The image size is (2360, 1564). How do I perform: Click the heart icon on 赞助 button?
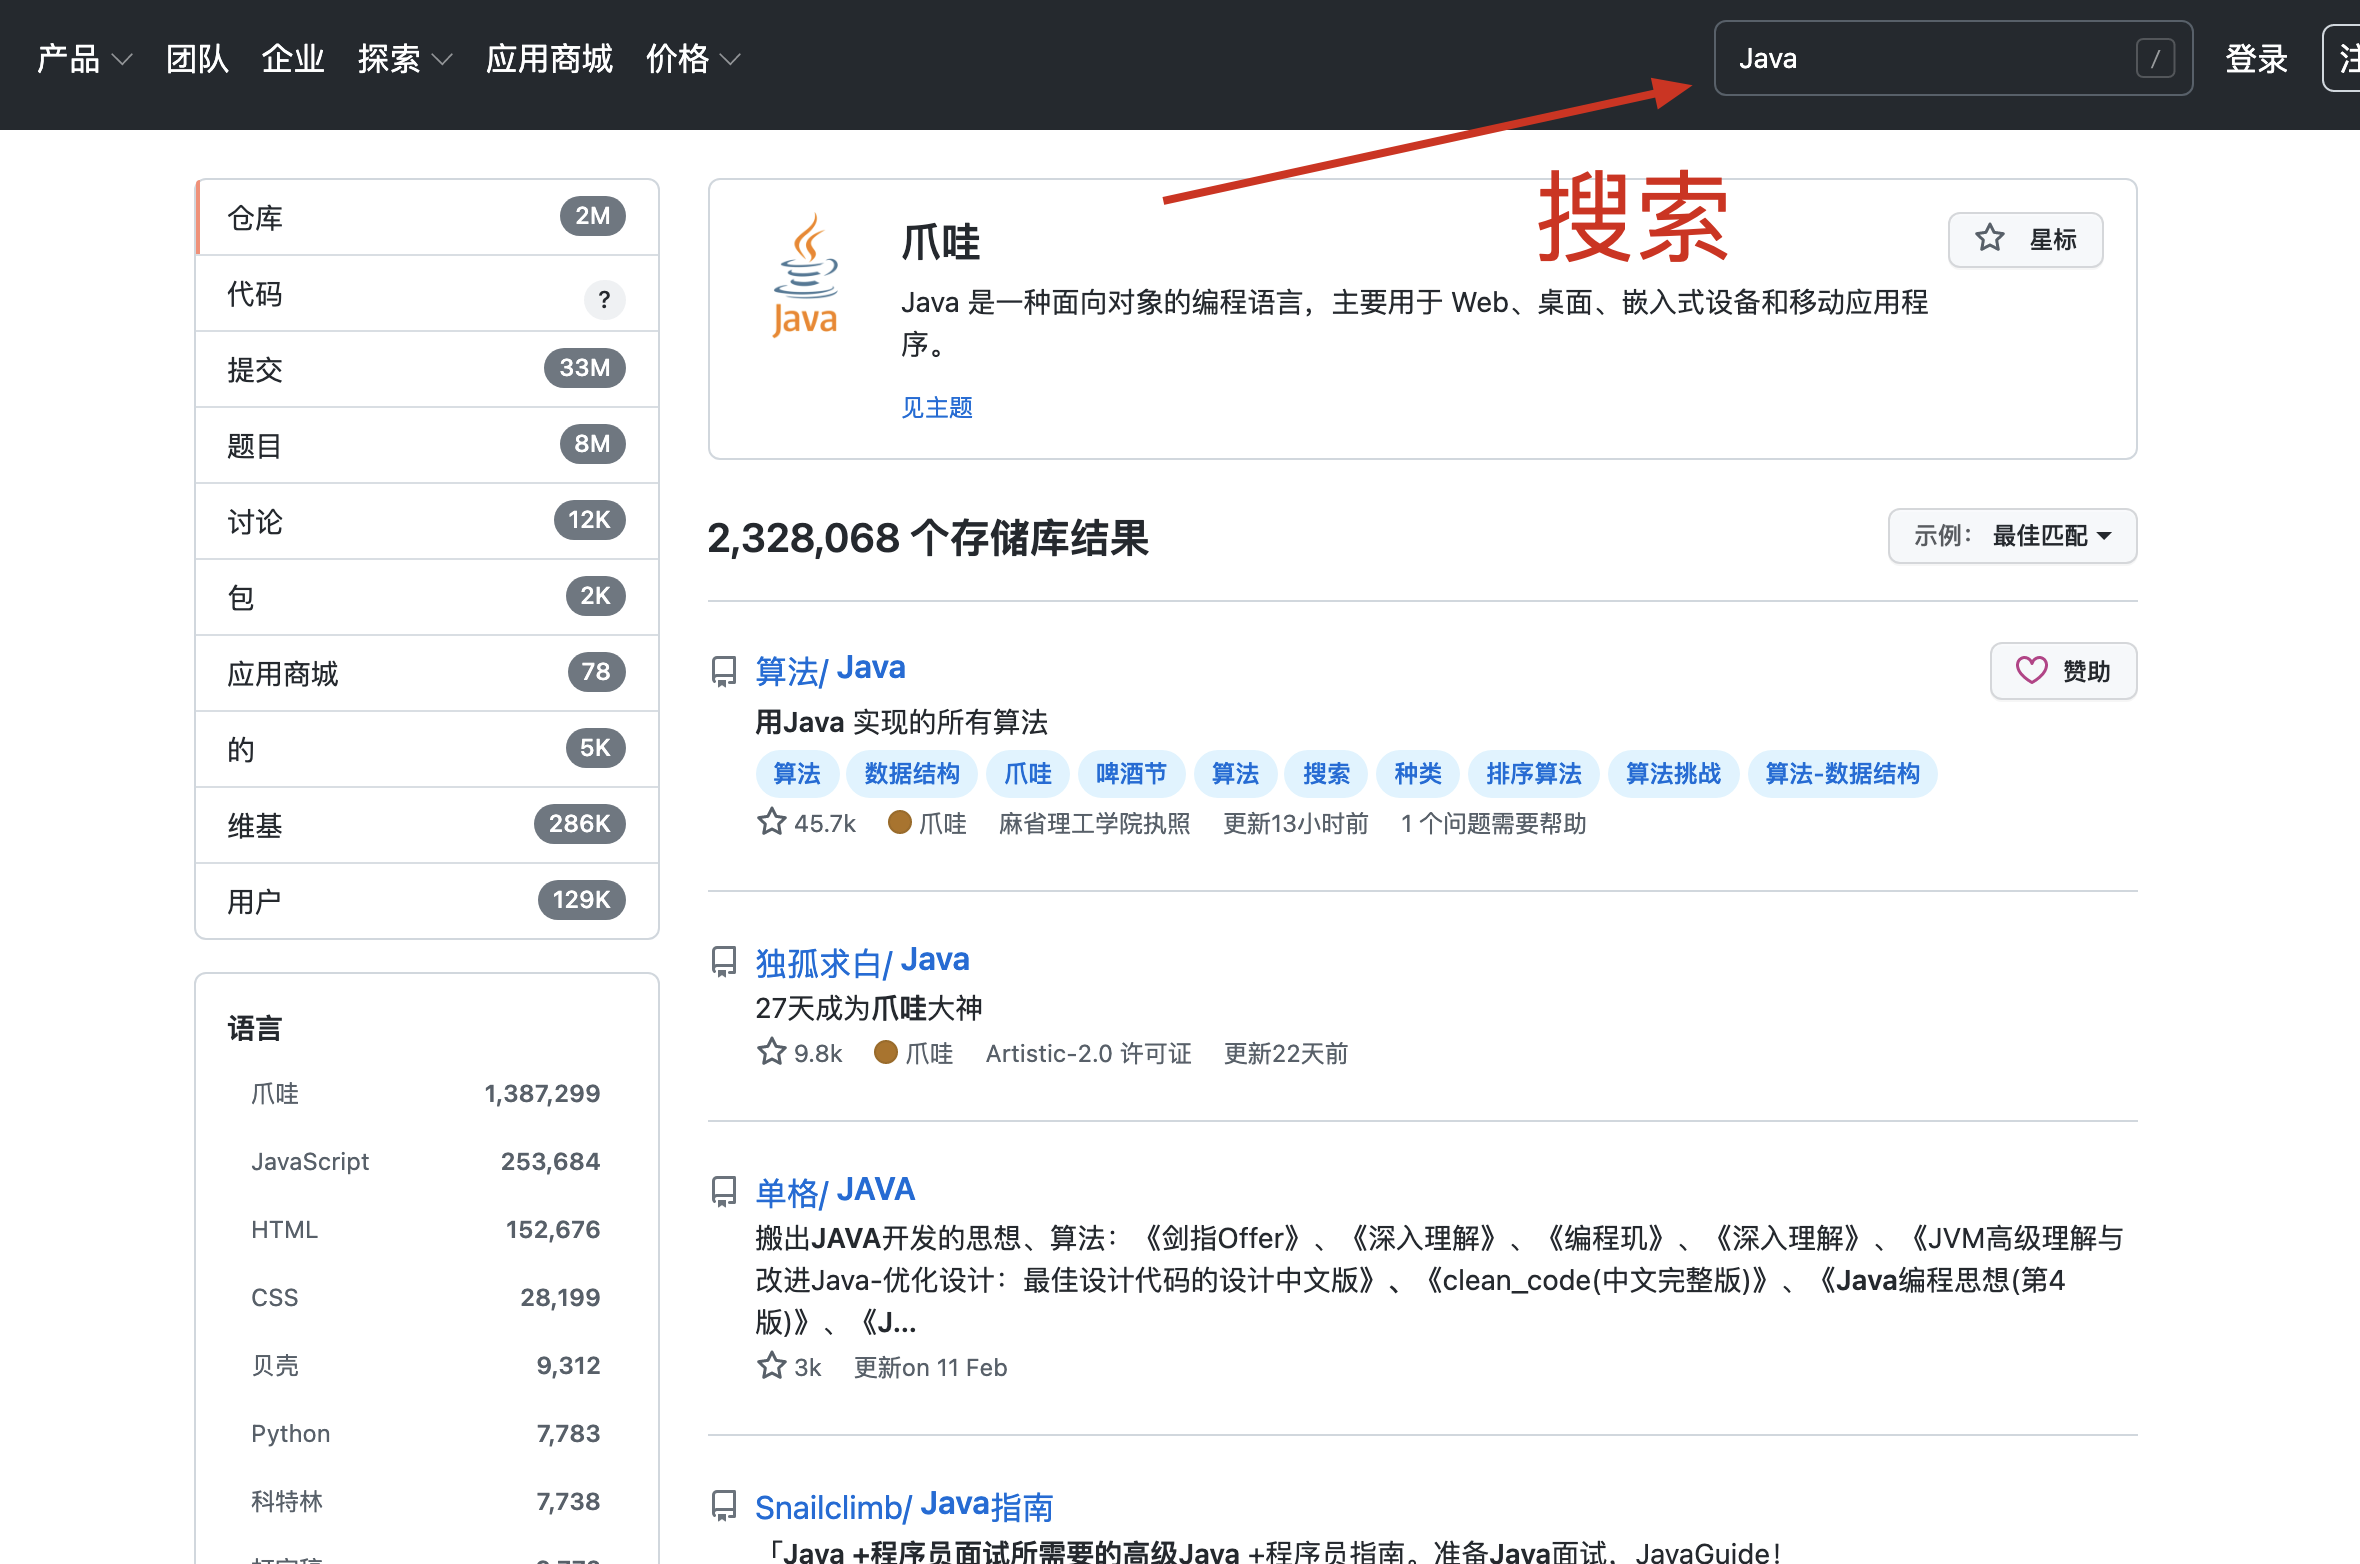pos(2031,670)
